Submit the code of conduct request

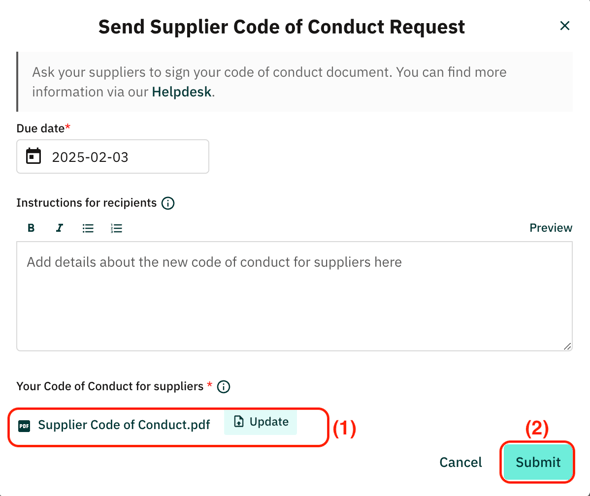pos(538,462)
